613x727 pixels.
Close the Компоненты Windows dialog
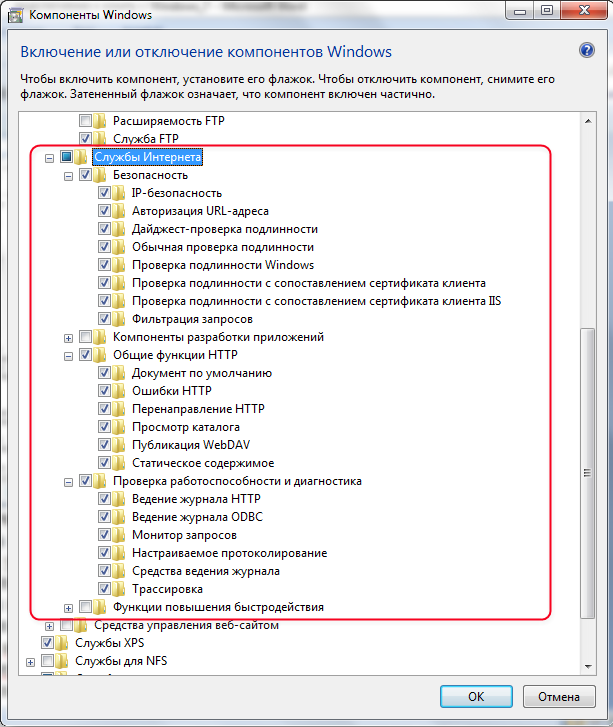[584, 10]
